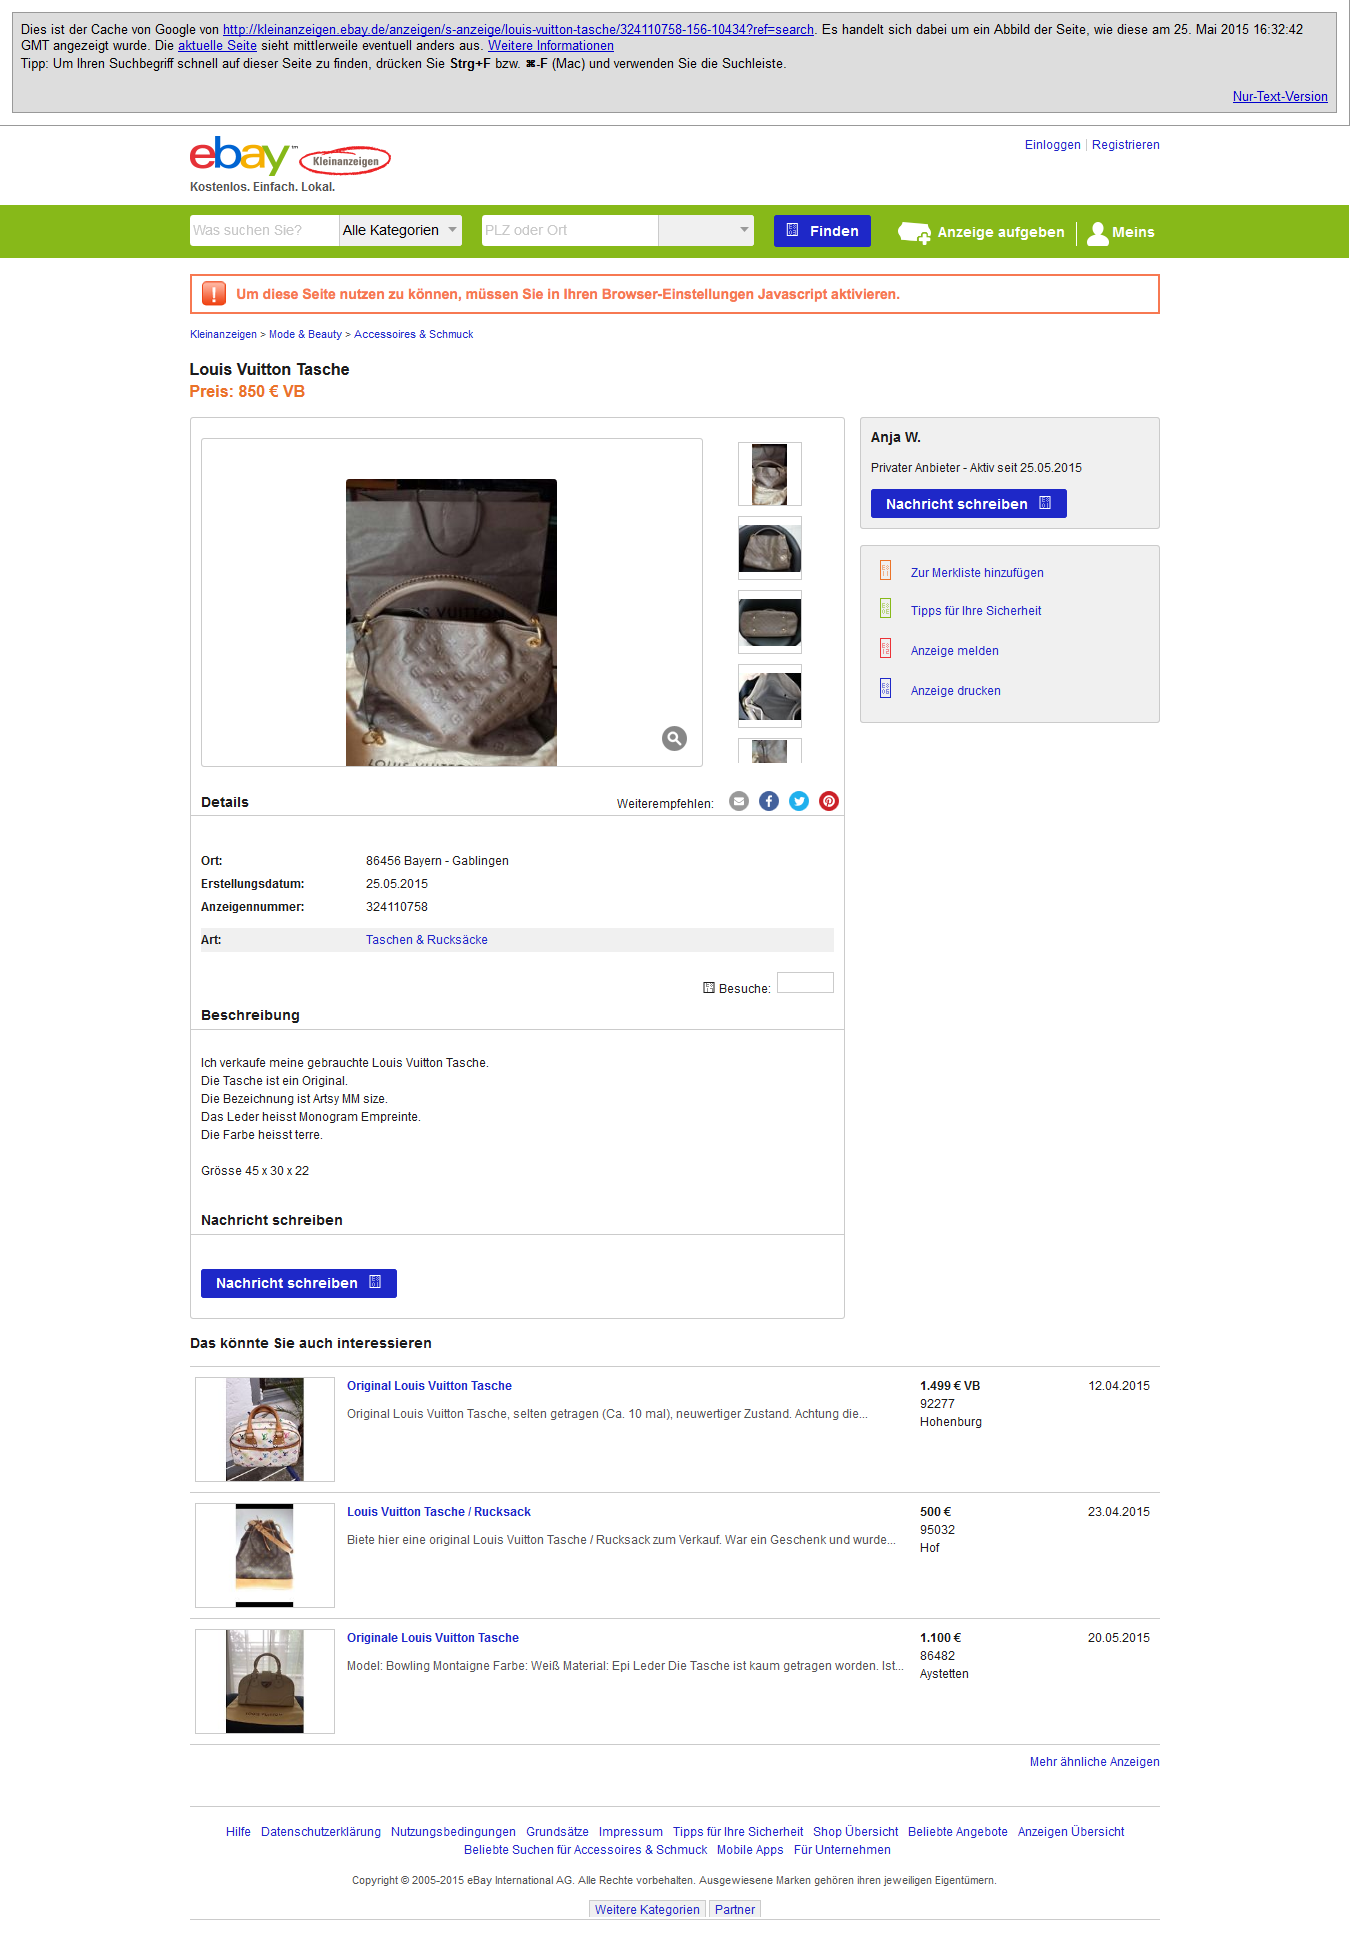This screenshot has width=1350, height=1940.
Task: Open Original Louis Vuitton Tasche listing
Action: (429, 1386)
